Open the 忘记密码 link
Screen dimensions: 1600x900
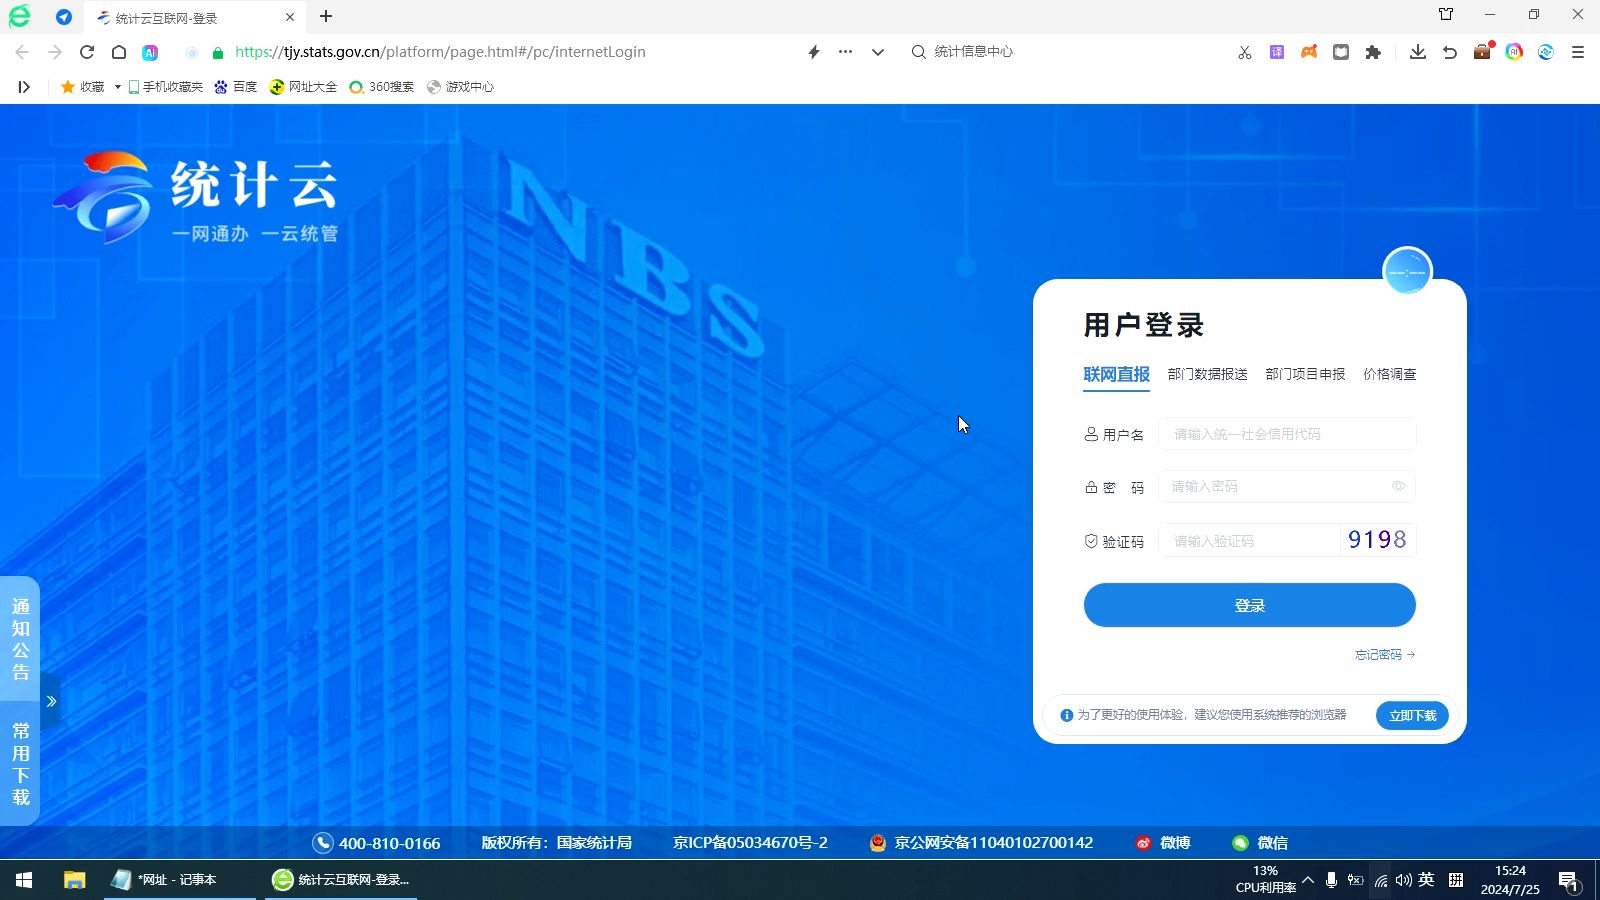tap(1385, 655)
